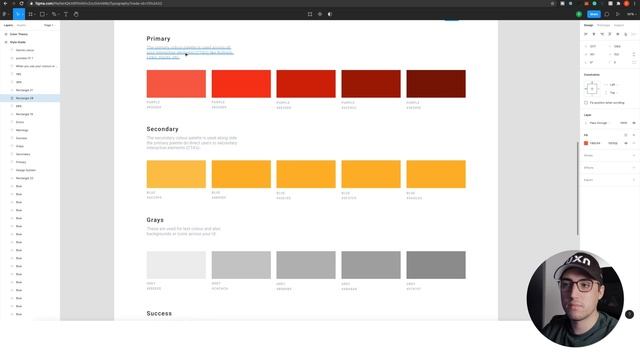Toggle constrain proportions link icon
Image resolution: width=640 pixels, height=360 pixels.
[x=634, y=54]
